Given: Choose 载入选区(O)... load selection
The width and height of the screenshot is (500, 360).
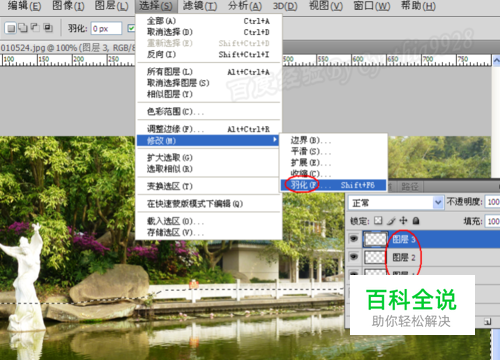Looking at the screenshot, I should pyautogui.click(x=209, y=221).
